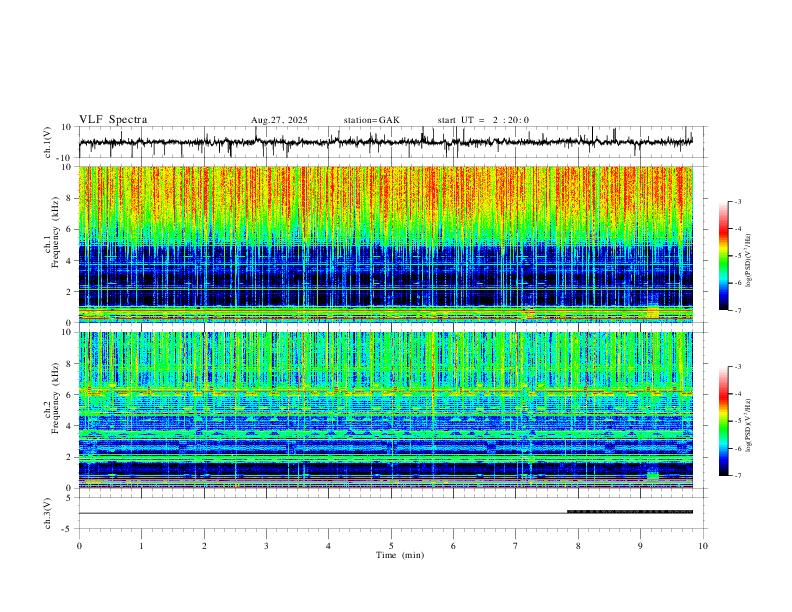Click time axis tick label "9"
The height and width of the screenshot is (612, 792).
640,546
